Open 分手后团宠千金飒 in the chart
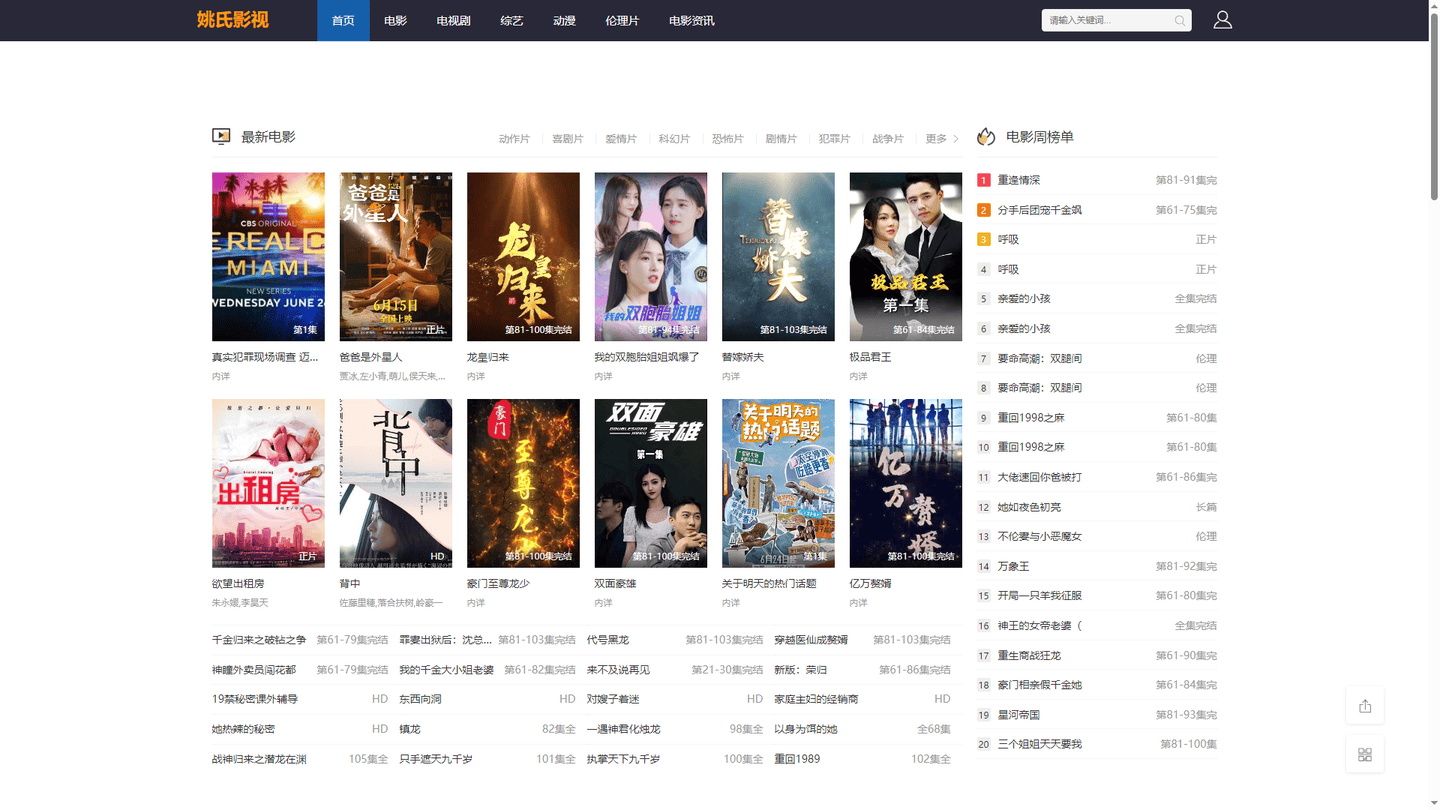The width and height of the screenshot is (1440, 810). (x=1040, y=210)
